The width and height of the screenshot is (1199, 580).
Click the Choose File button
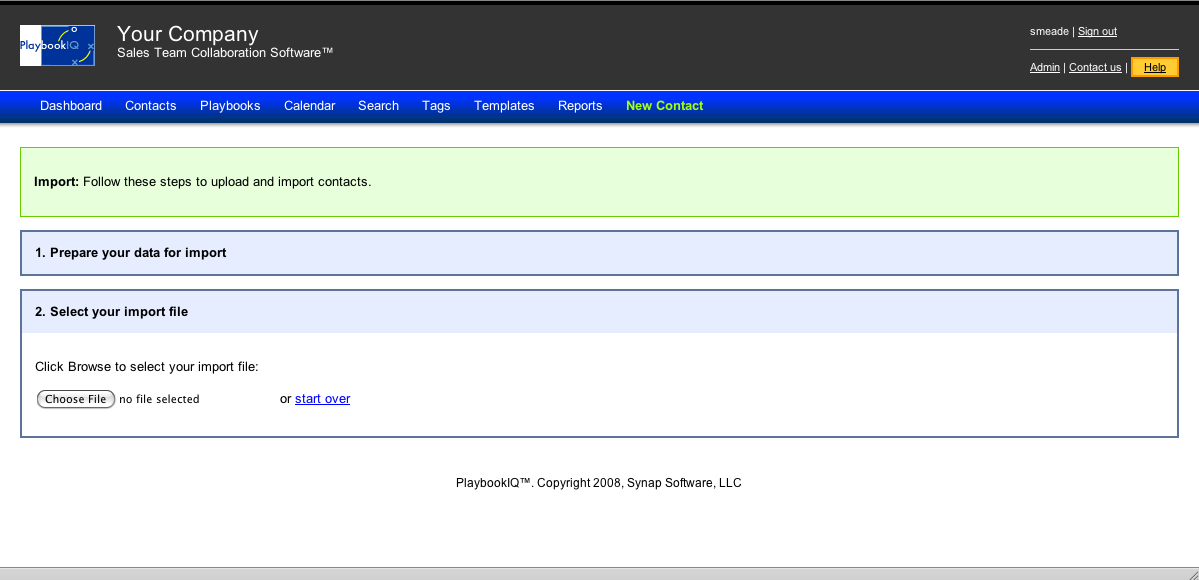(76, 399)
